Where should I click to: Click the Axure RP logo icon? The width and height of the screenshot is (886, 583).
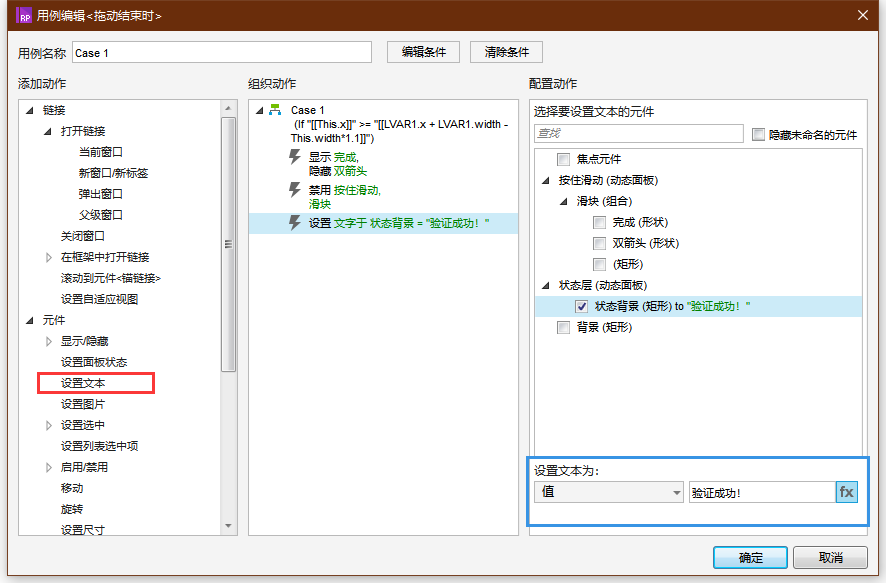pos(24,15)
